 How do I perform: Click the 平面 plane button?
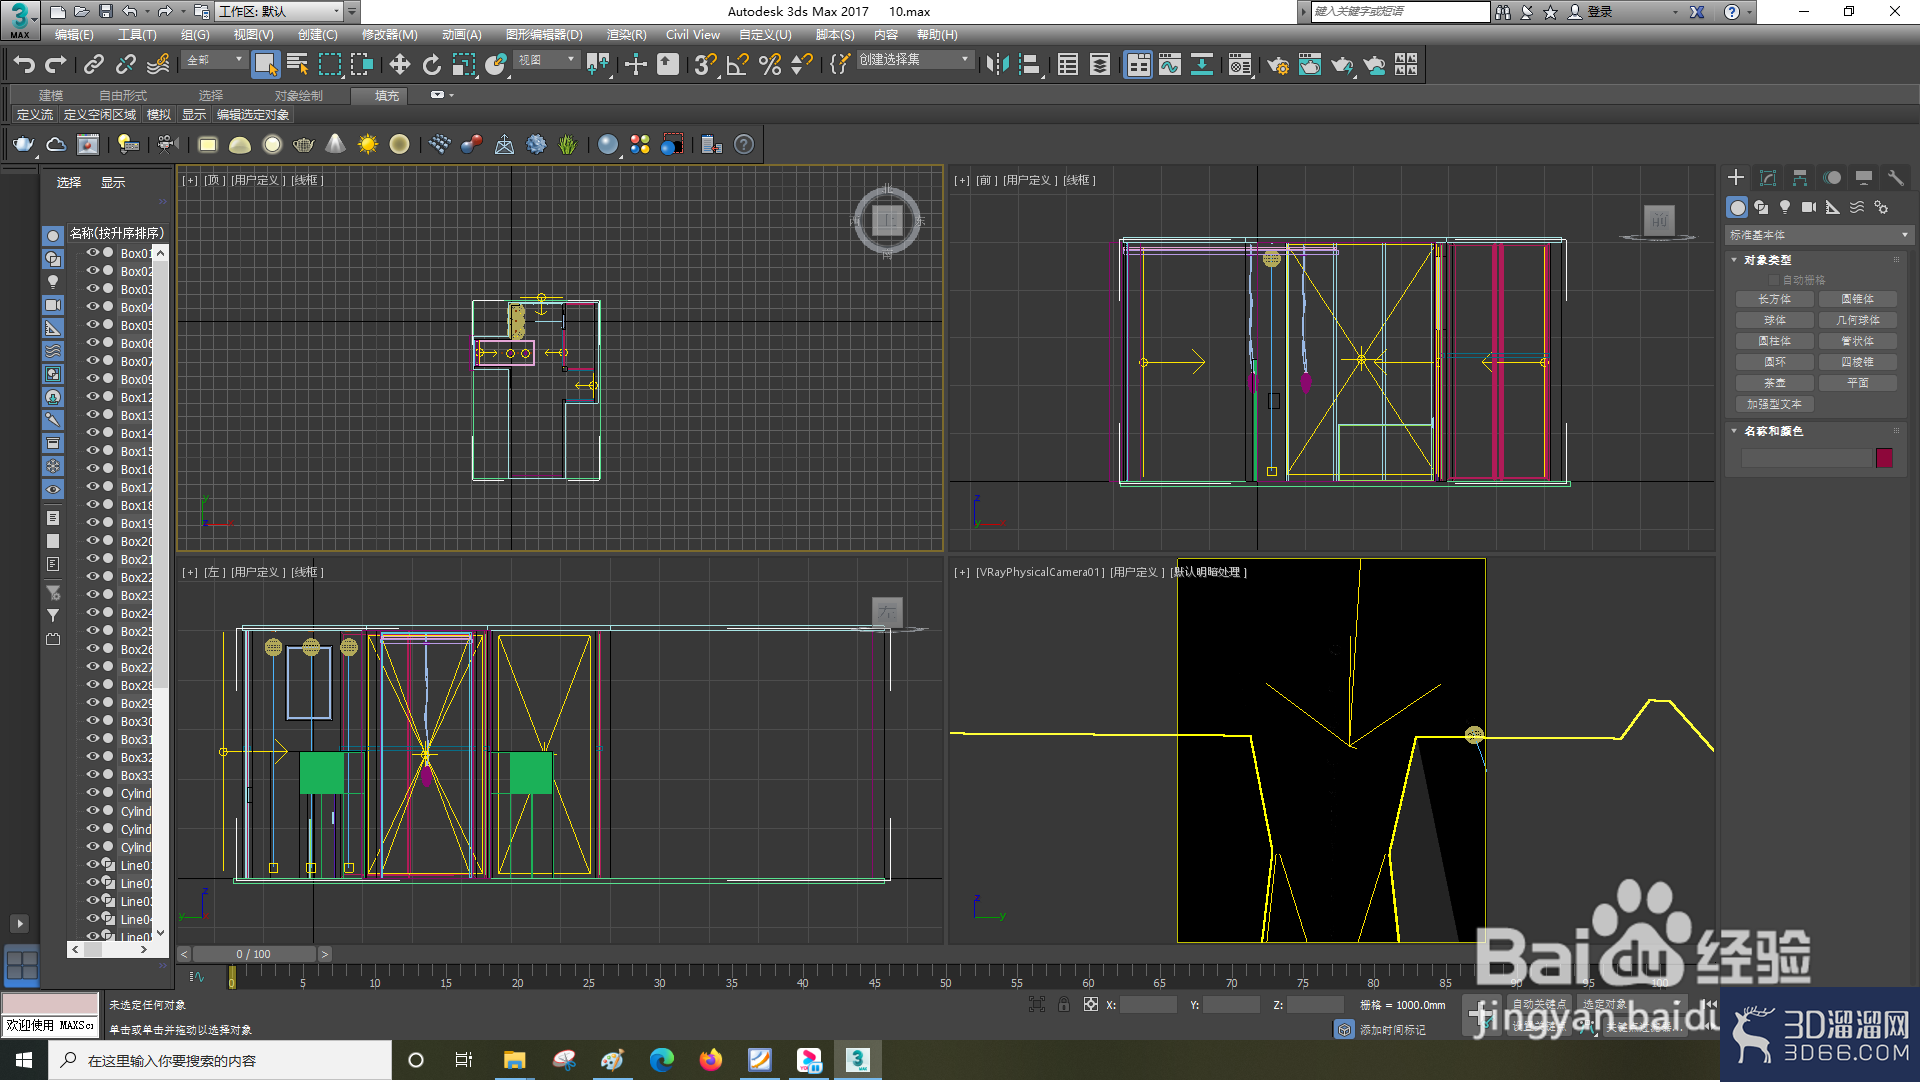[x=1858, y=383]
